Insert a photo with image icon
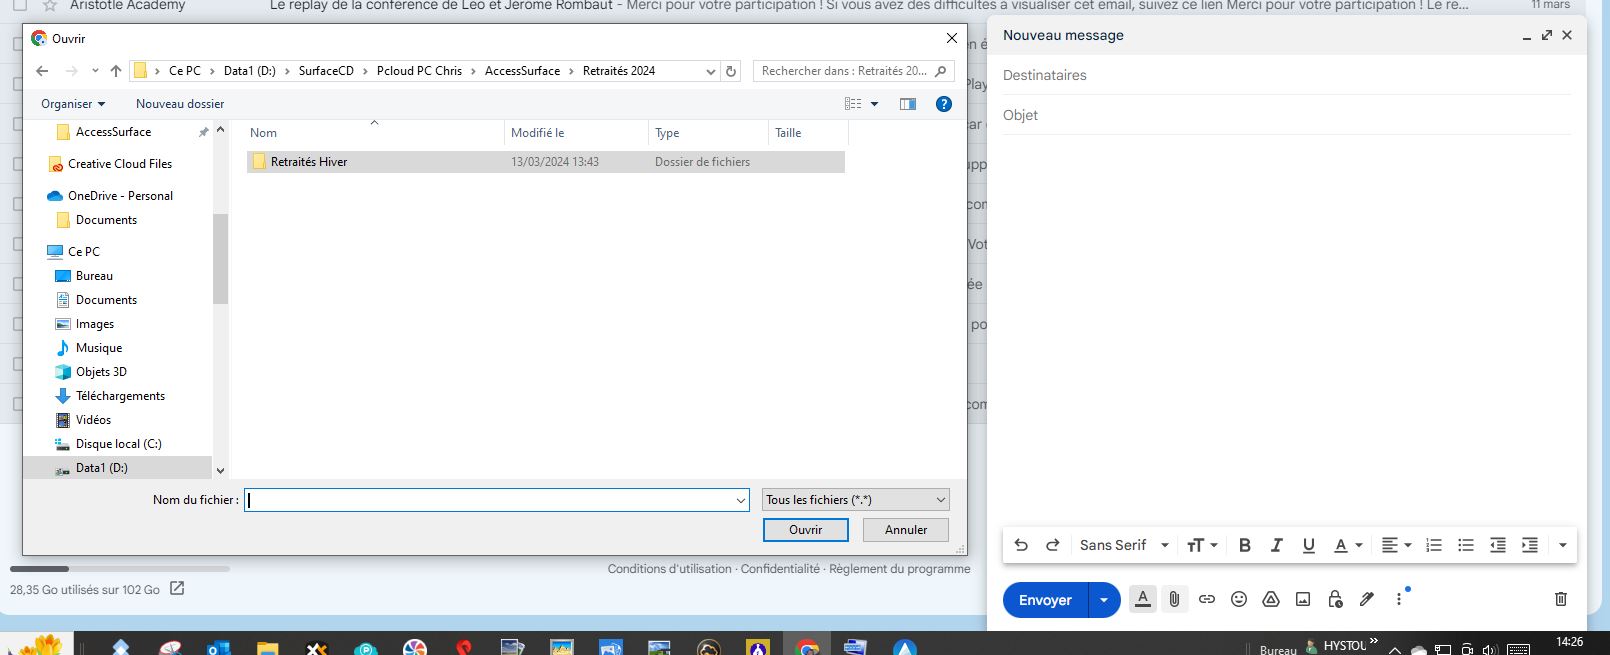Image resolution: width=1610 pixels, height=655 pixels. pos(1303,599)
